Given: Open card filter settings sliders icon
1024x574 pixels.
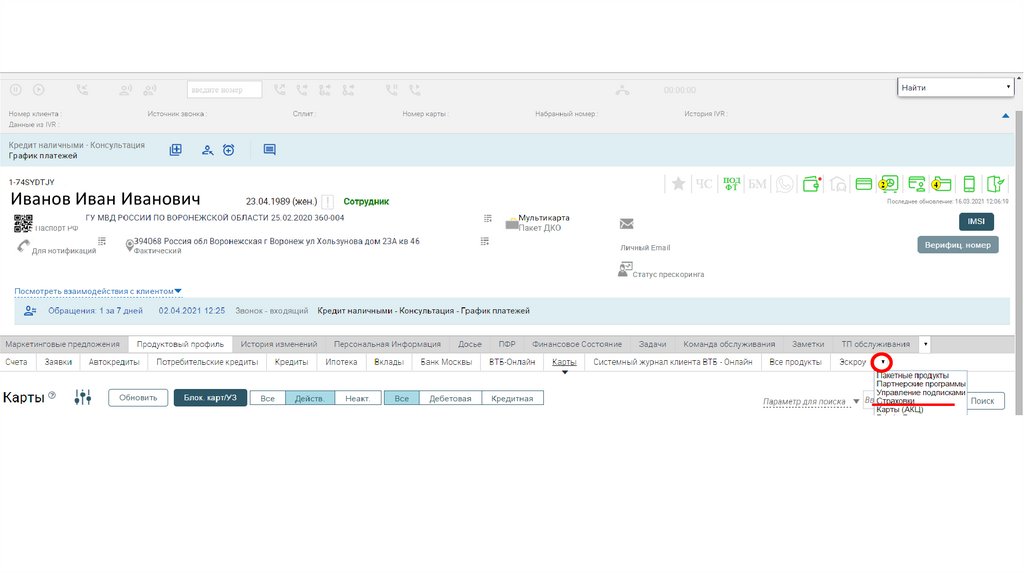Looking at the screenshot, I should pos(83,397).
